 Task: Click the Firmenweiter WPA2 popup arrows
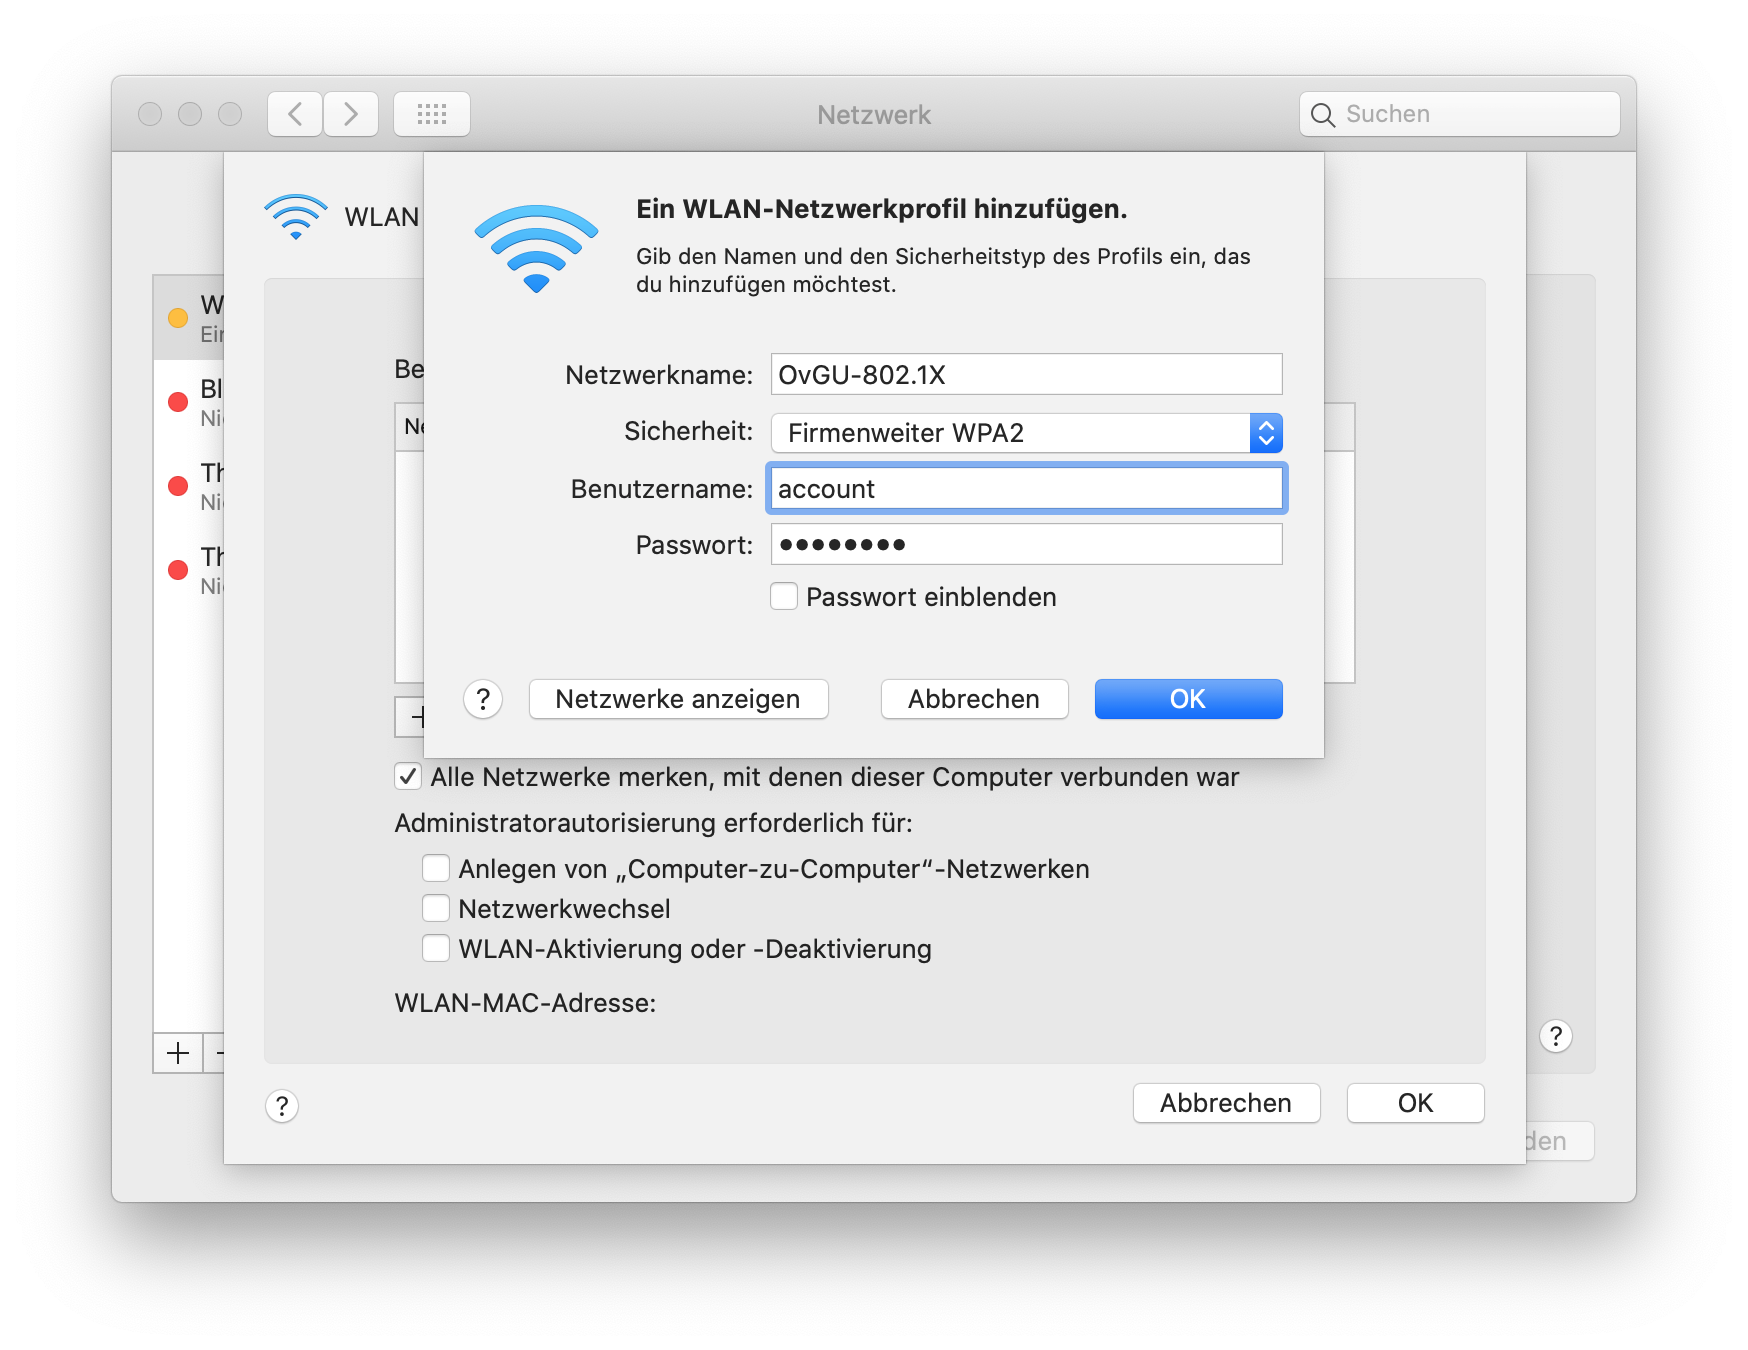(x=1267, y=432)
